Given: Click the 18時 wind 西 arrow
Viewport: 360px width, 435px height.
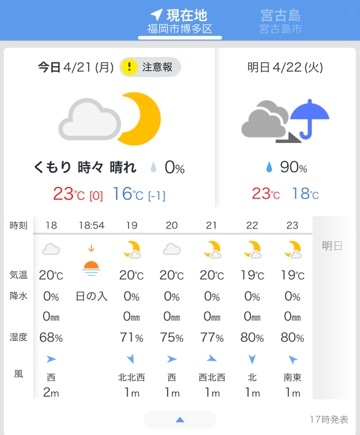Looking at the screenshot, I should coord(51,359).
